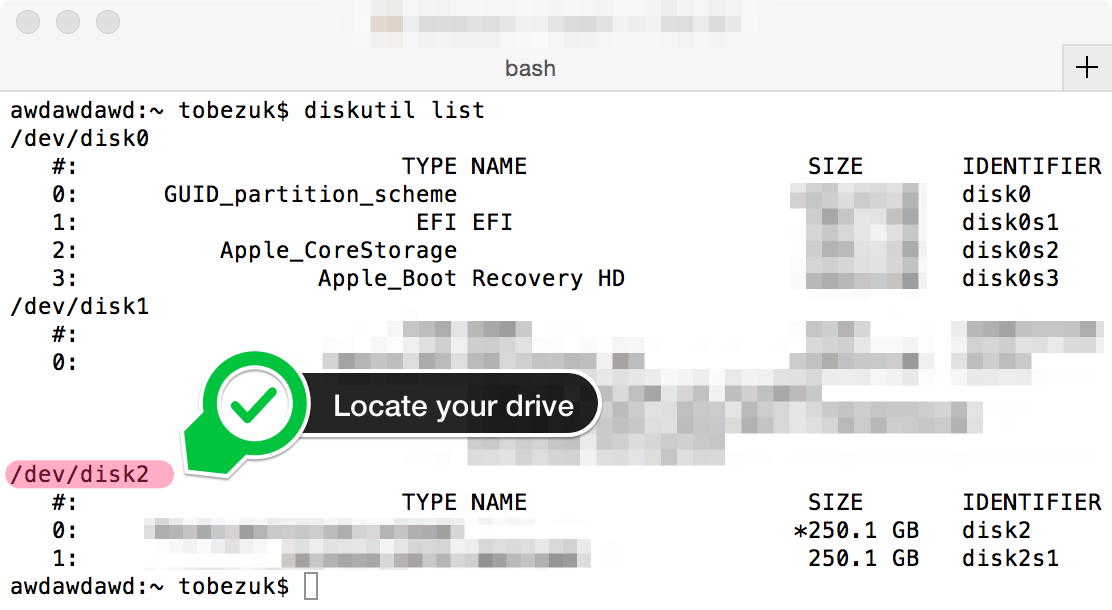Click the highlighted /dev/disk2 text
1112x610 pixels.
pos(80,474)
